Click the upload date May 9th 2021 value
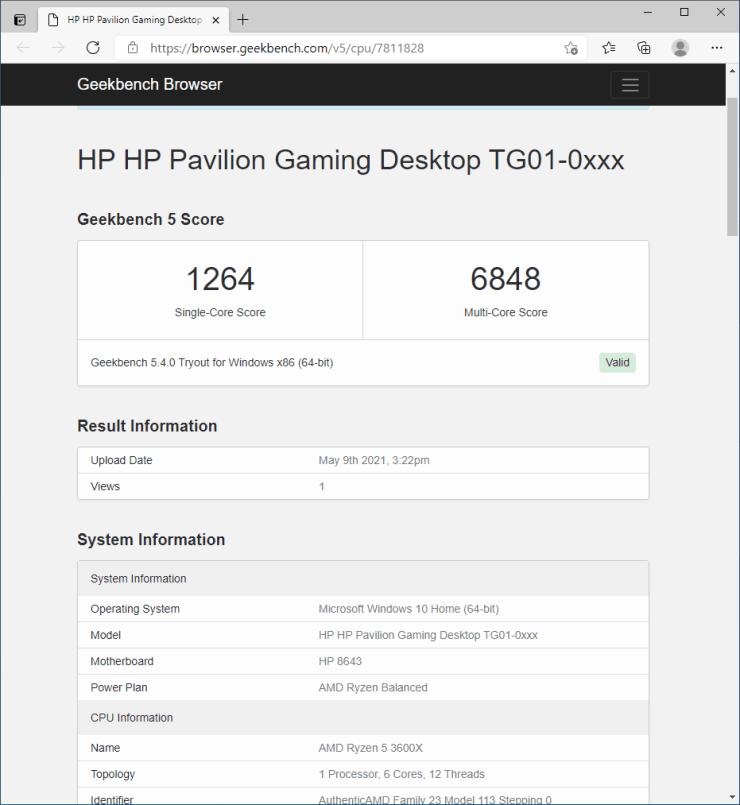The image size is (740, 805). (x=374, y=461)
